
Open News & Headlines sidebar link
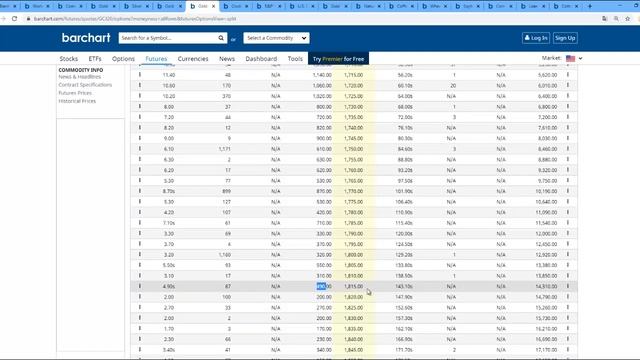coord(80,77)
